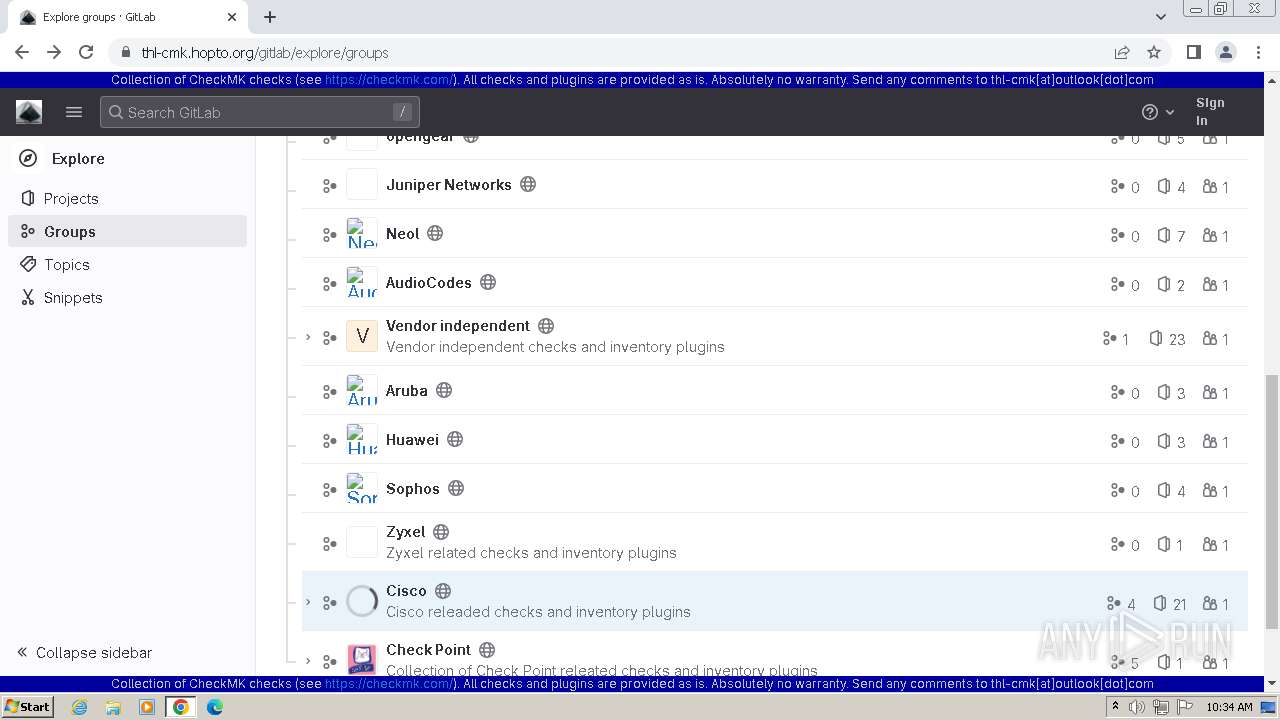The height and width of the screenshot is (720, 1280).
Task: Open the Explore heading in sidebar
Action: pos(78,158)
